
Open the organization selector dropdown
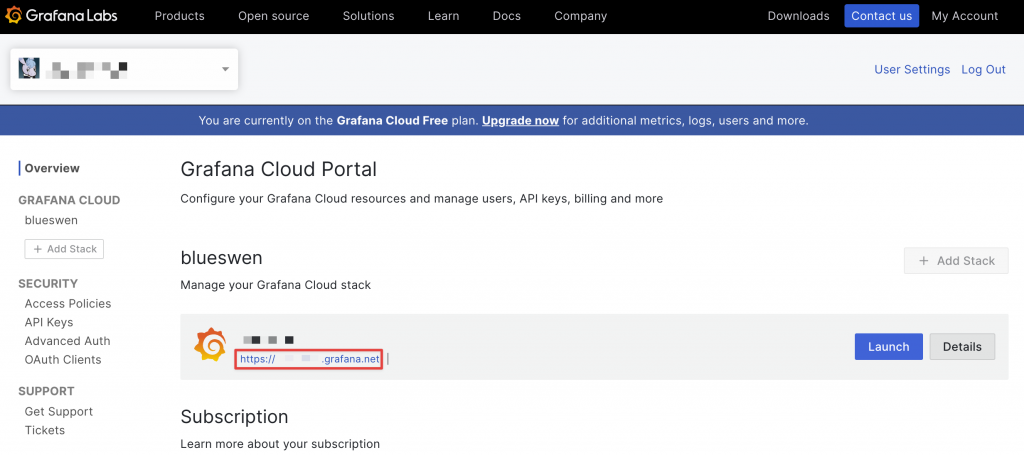pos(225,69)
